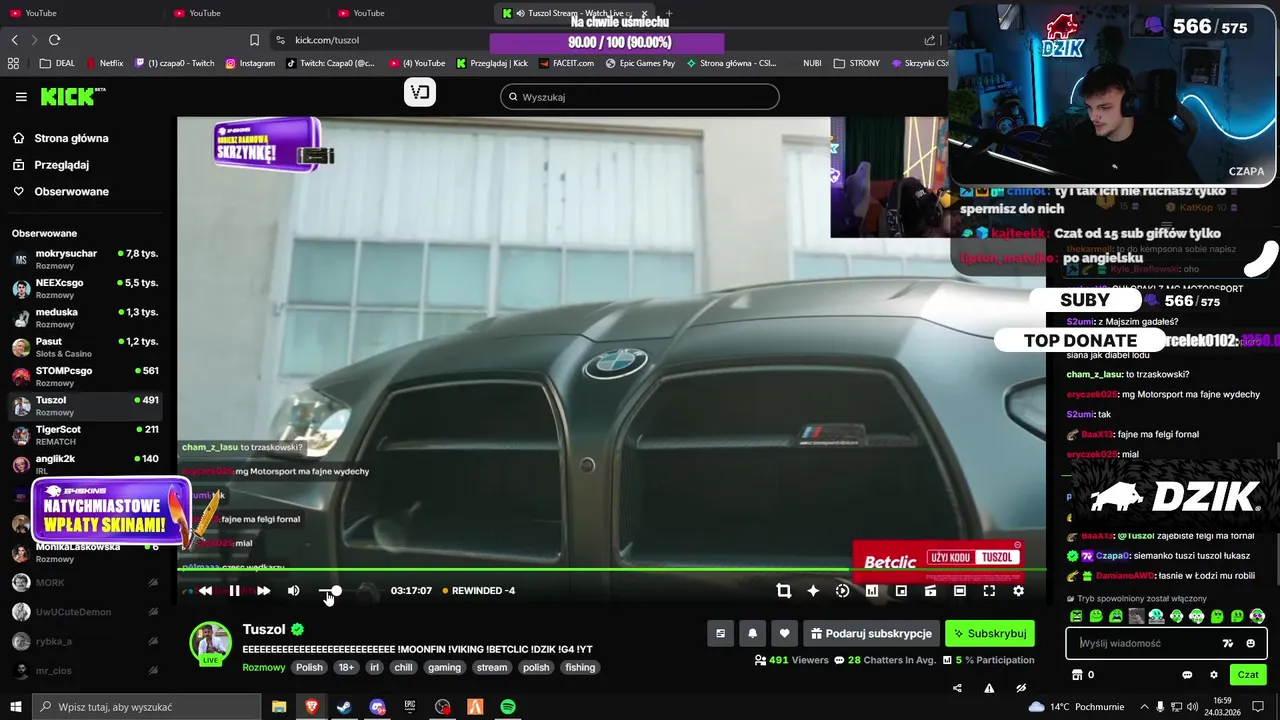The image size is (1280, 720).
Task: Click the gaming tag
Action: point(445,667)
